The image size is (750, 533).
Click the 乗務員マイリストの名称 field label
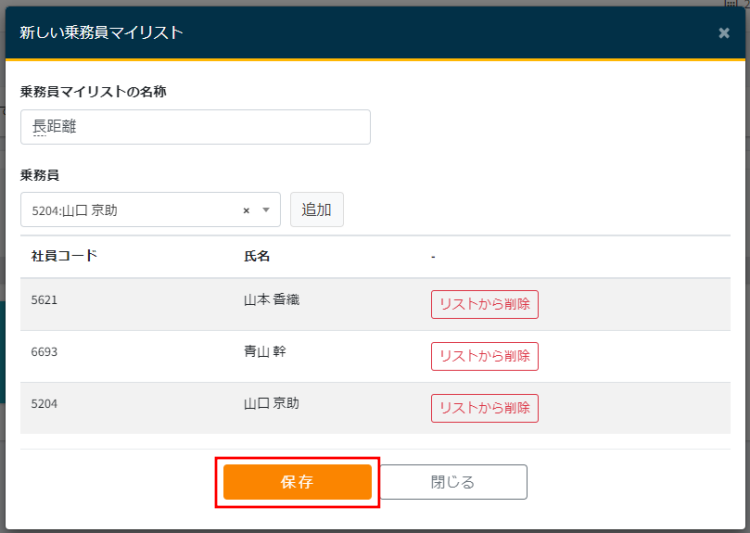click(93, 91)
